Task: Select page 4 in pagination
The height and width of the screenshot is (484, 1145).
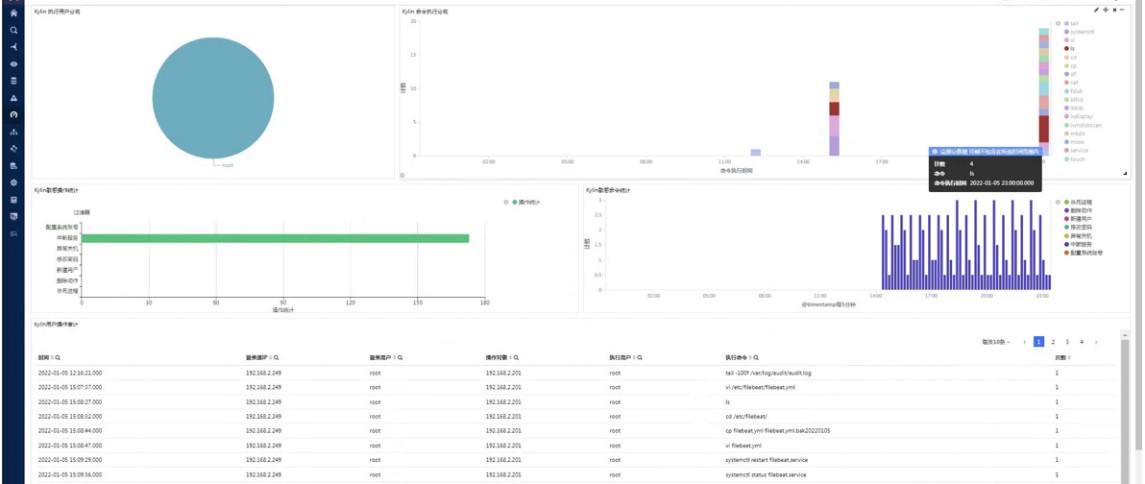Action: [x=1081, y=342]
